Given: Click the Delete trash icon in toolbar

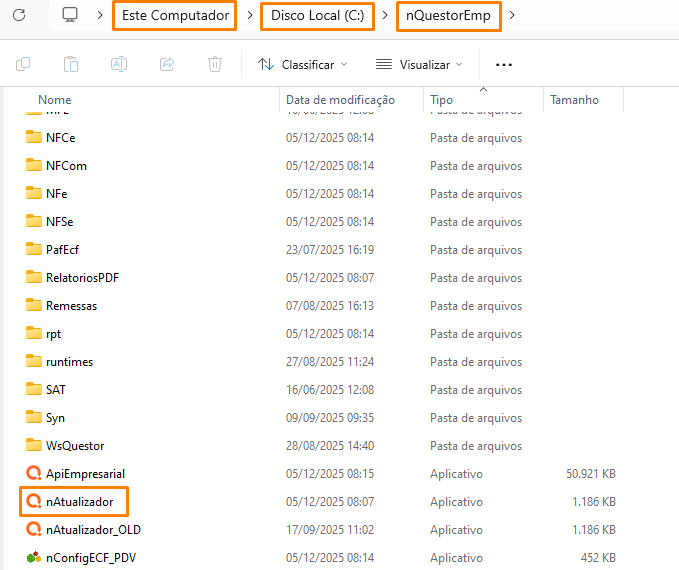Looking at the screenshot, I should 215,64.
